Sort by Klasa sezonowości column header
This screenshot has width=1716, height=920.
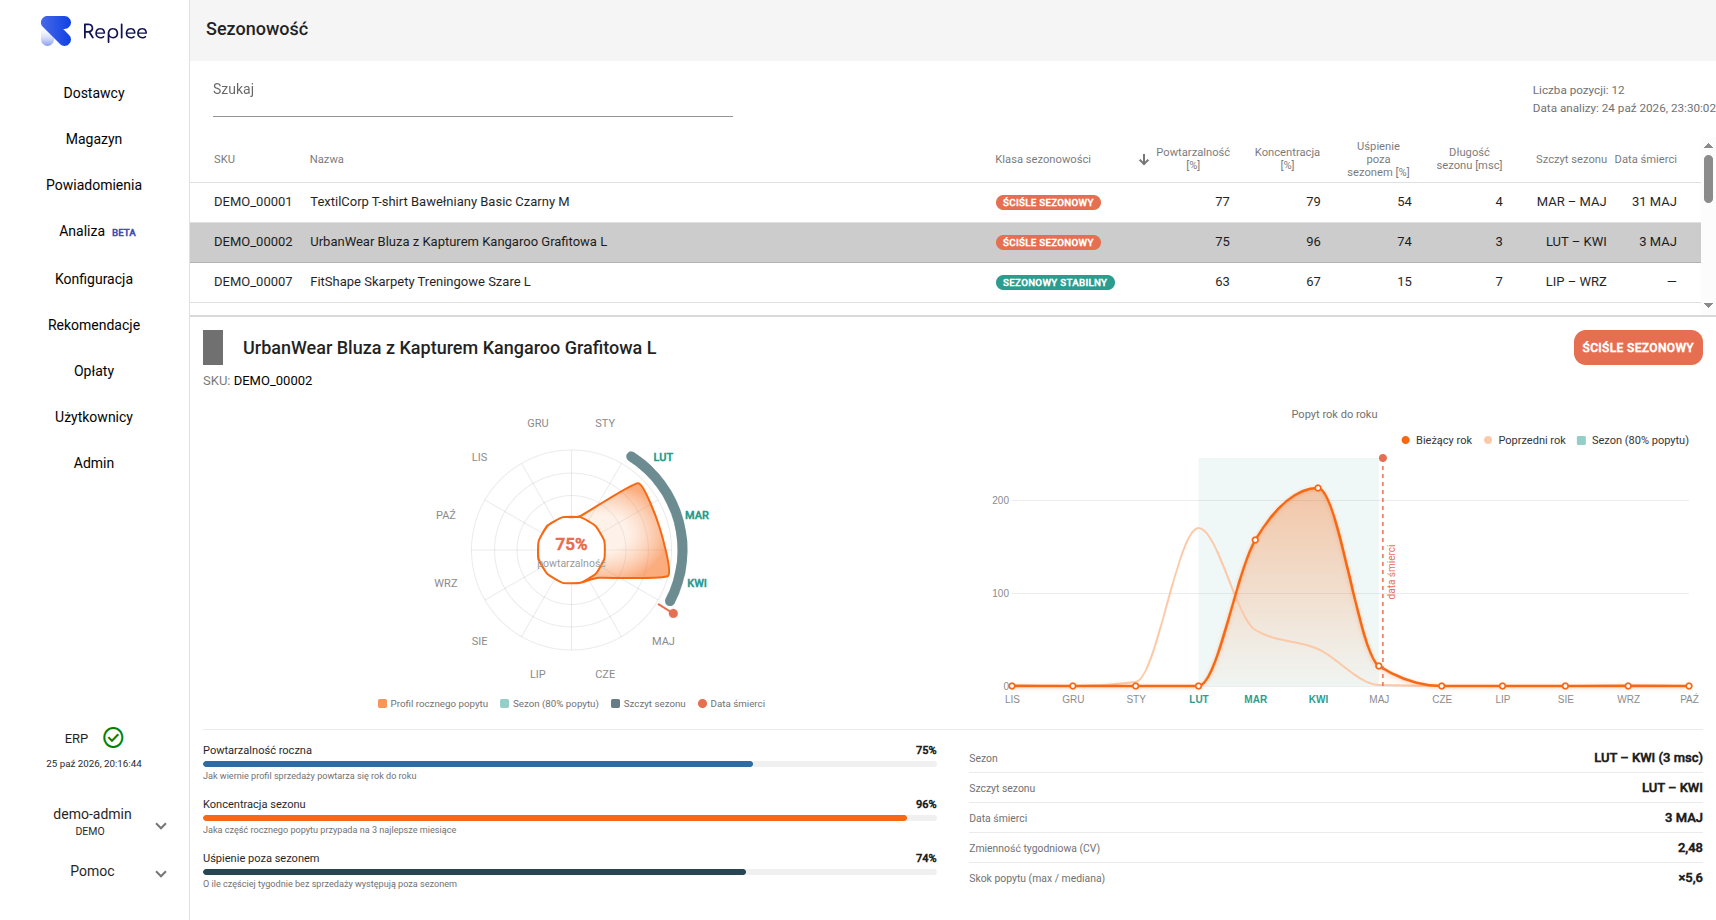pos(1043,159)
